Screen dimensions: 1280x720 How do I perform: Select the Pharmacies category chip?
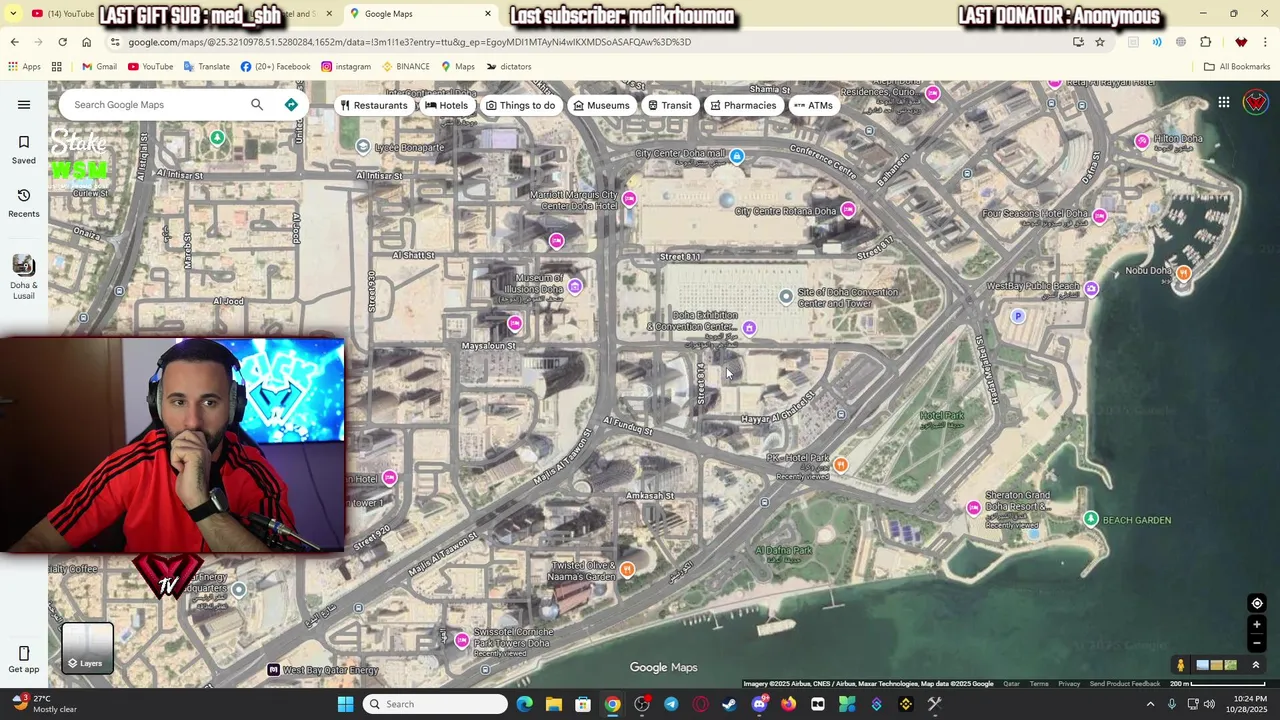coord(743,105)
